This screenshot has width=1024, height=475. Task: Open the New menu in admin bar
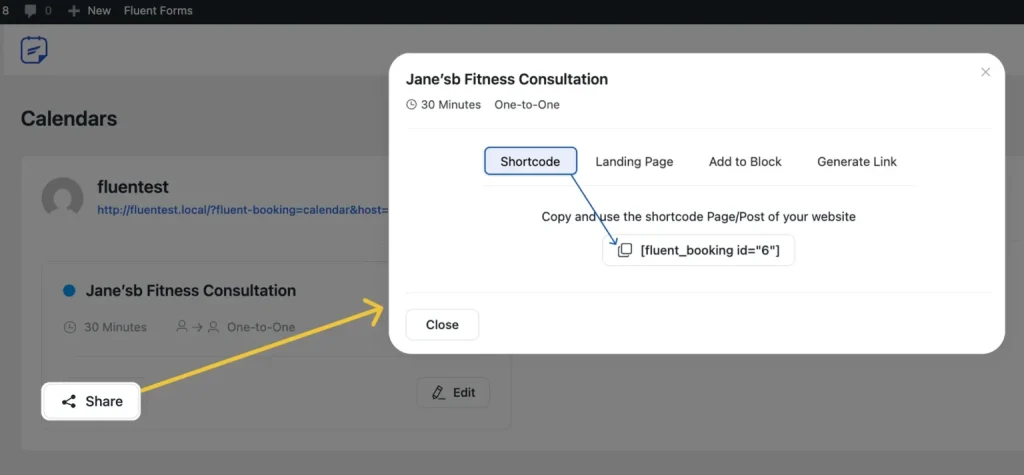point(89,10)
